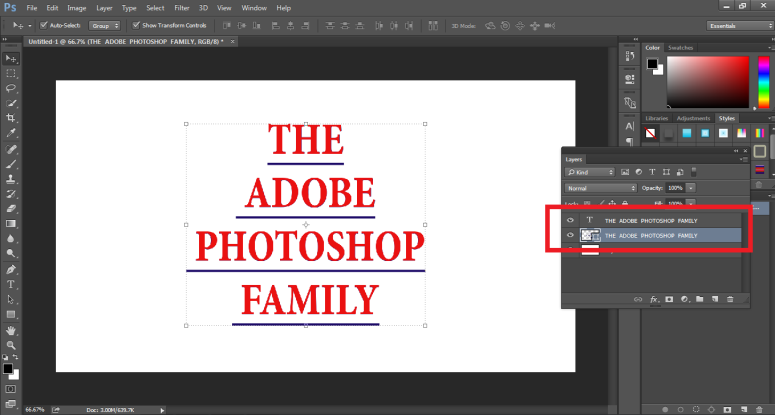Open the Normal blend mode dropdown
775x415 pixels.
(x=601, y=188)
